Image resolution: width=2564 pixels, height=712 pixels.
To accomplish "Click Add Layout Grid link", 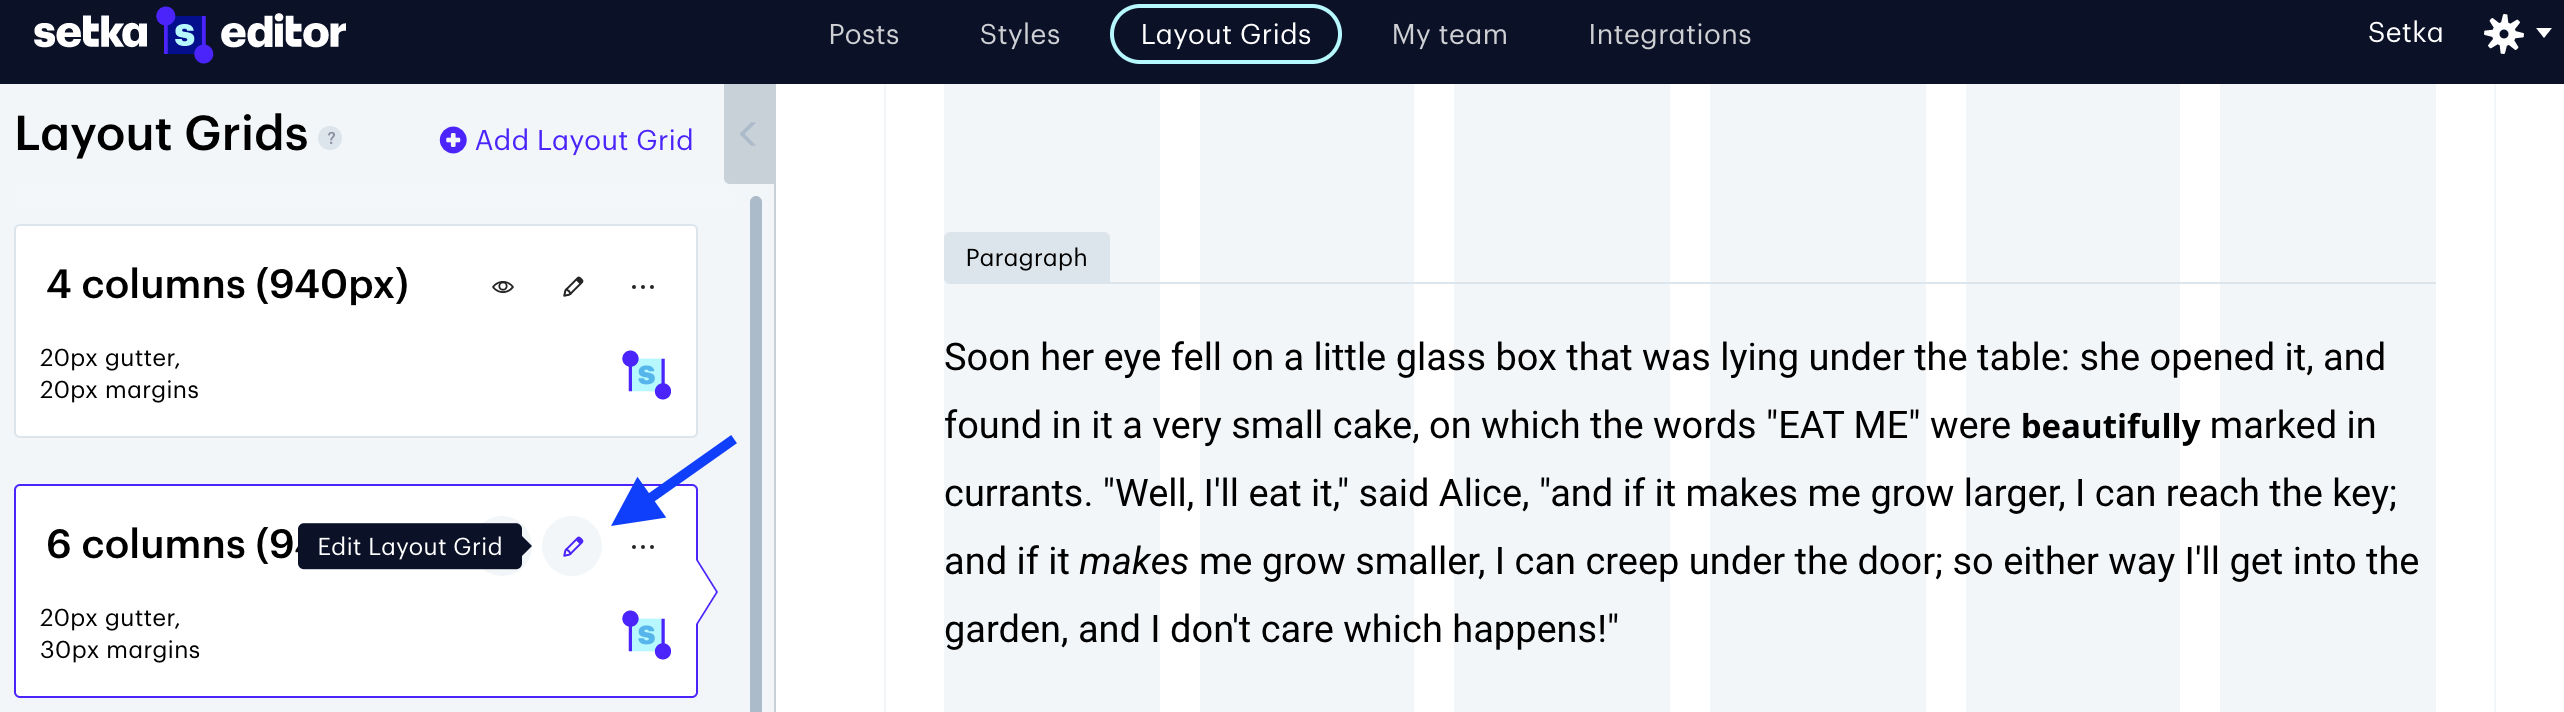I will point(584,140).
